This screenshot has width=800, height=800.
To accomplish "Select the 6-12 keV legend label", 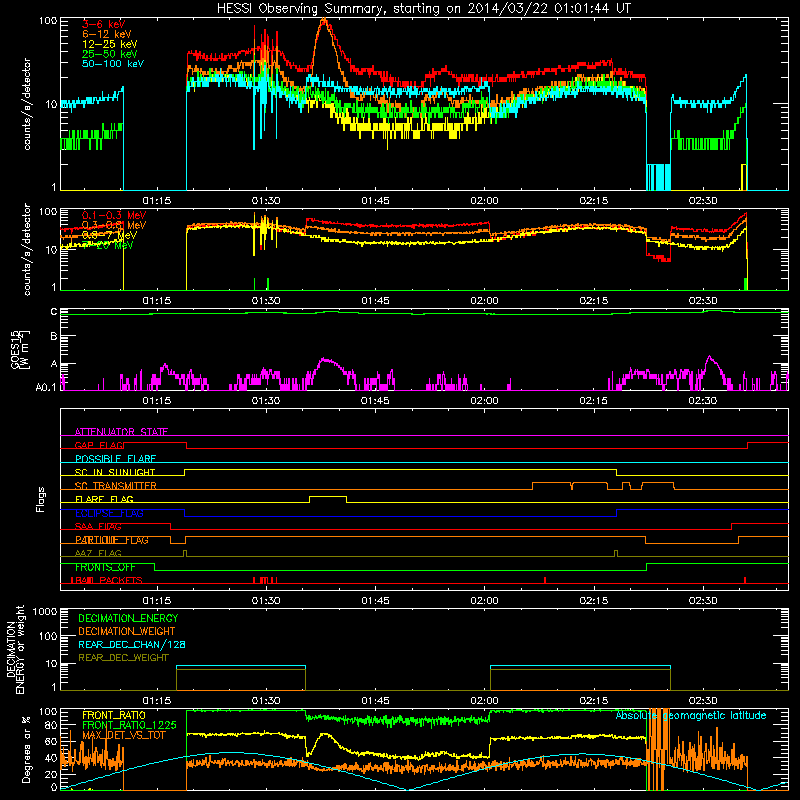I will click(x=107, y=34).
